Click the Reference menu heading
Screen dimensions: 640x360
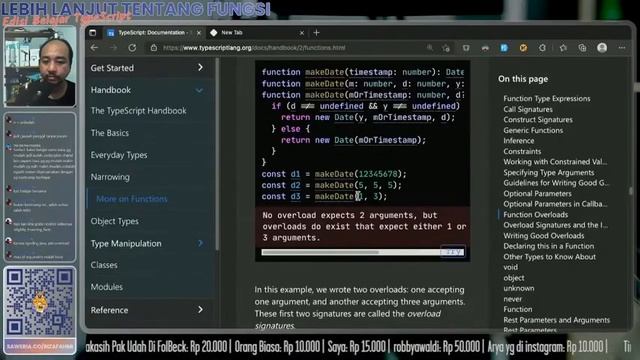(x=109, y=310)
